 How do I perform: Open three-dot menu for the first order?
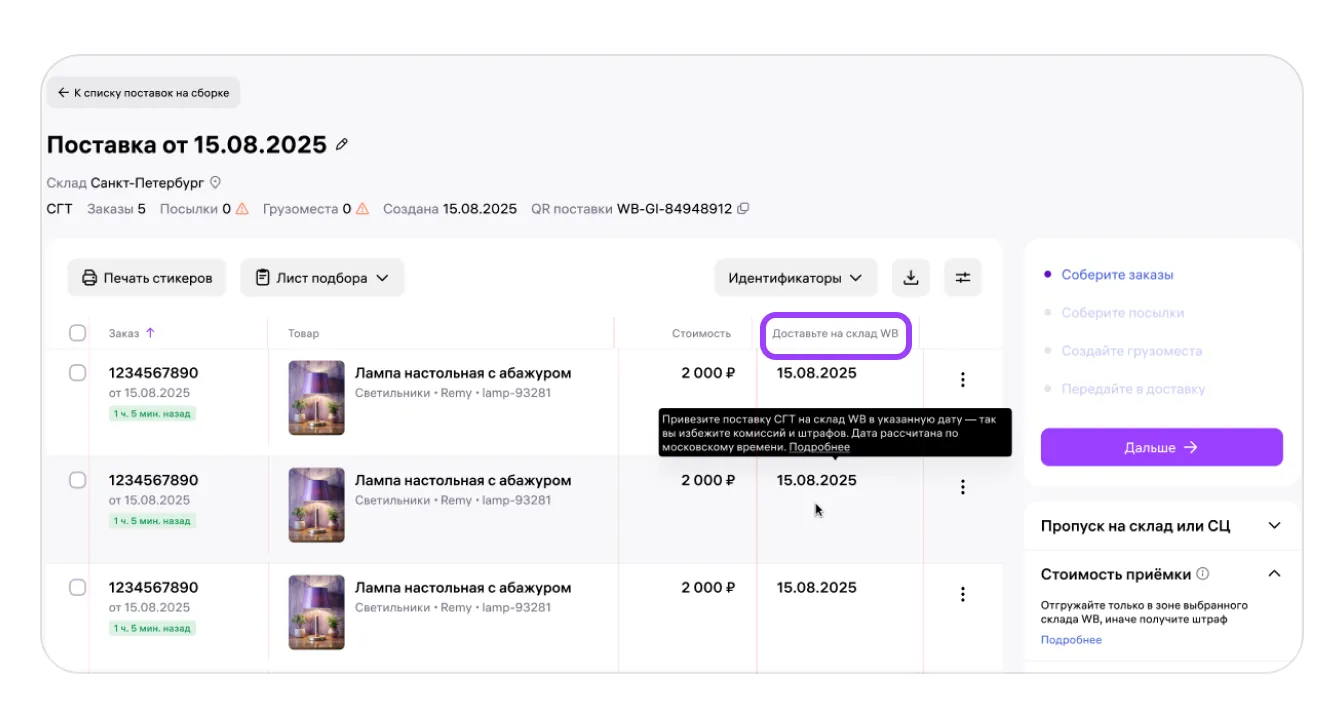962,380
